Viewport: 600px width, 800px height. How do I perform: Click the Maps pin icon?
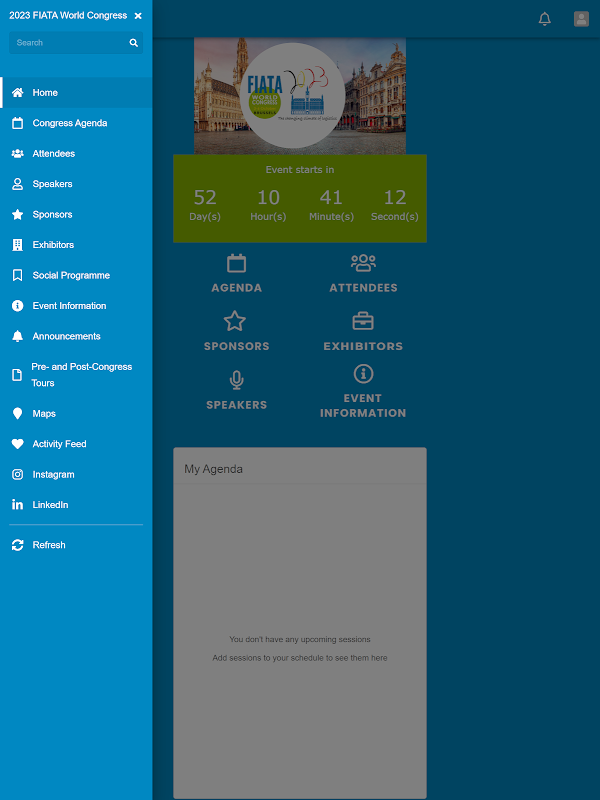tap(17, 413)
